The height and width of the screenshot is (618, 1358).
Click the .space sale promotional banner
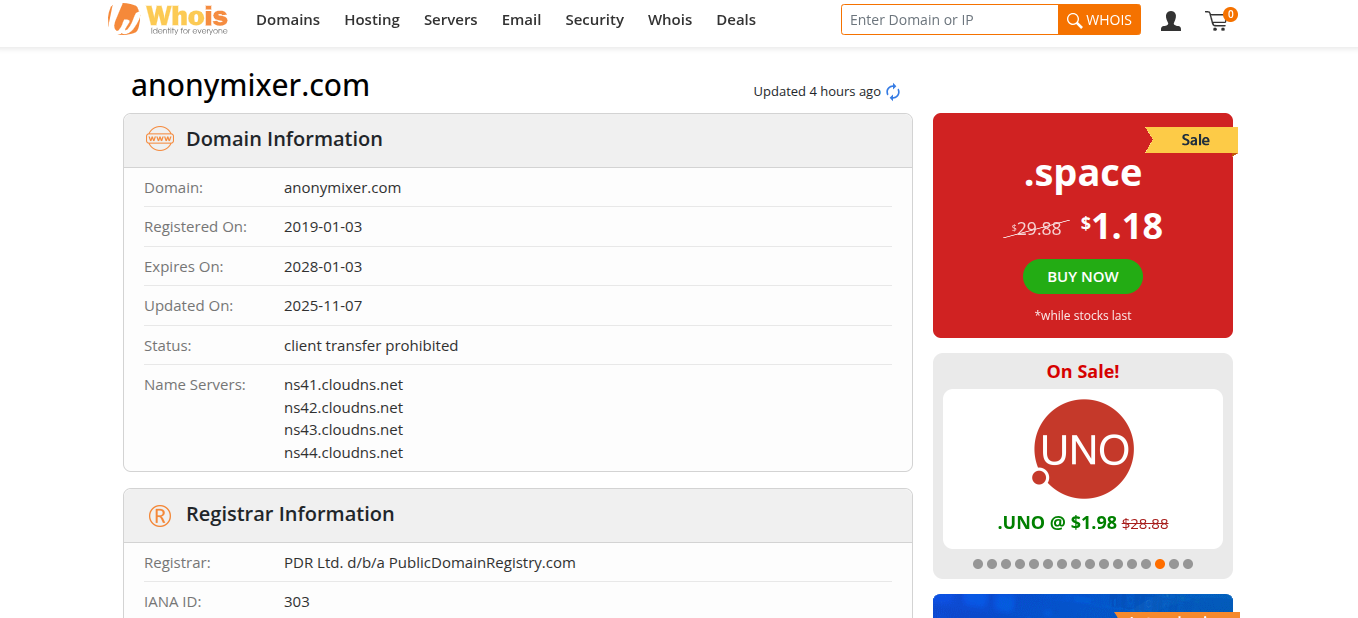pyautogui.click(x=1083, y=225)
